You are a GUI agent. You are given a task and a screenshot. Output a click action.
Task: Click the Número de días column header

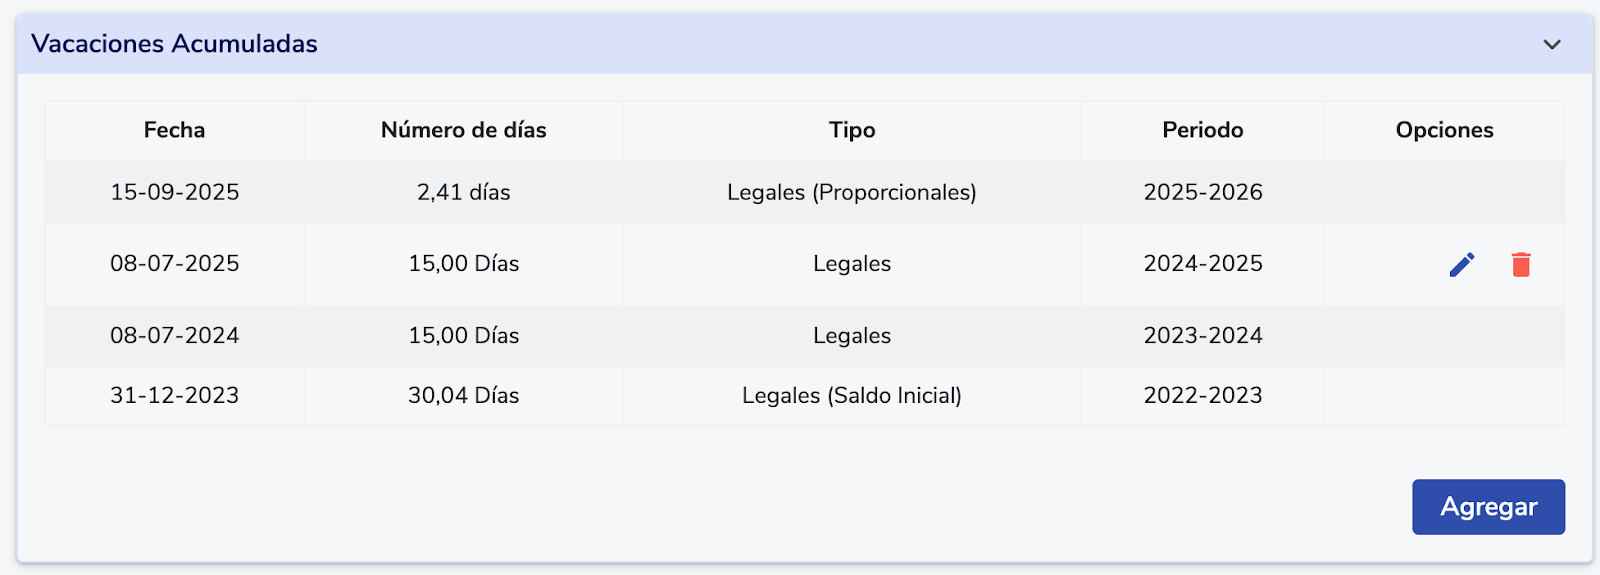[x=463, y=130]
